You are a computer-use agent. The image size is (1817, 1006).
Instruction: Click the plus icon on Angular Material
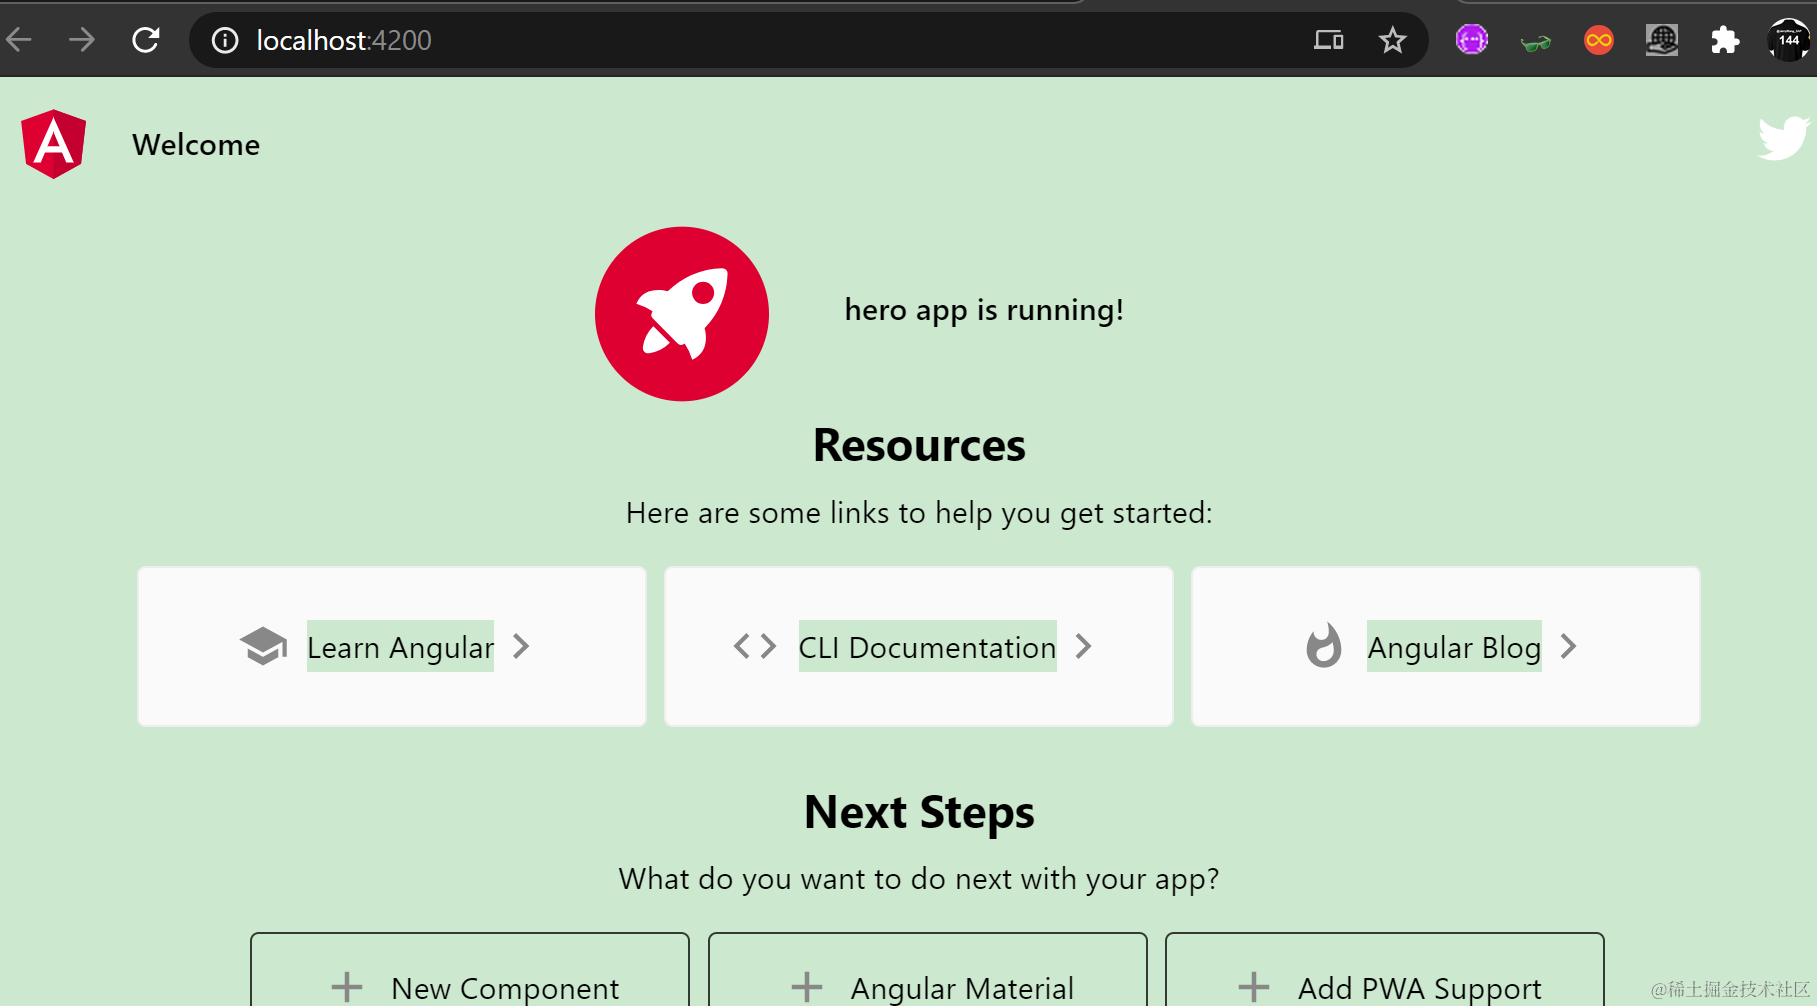pyautogui.click(x=807, y=988)
